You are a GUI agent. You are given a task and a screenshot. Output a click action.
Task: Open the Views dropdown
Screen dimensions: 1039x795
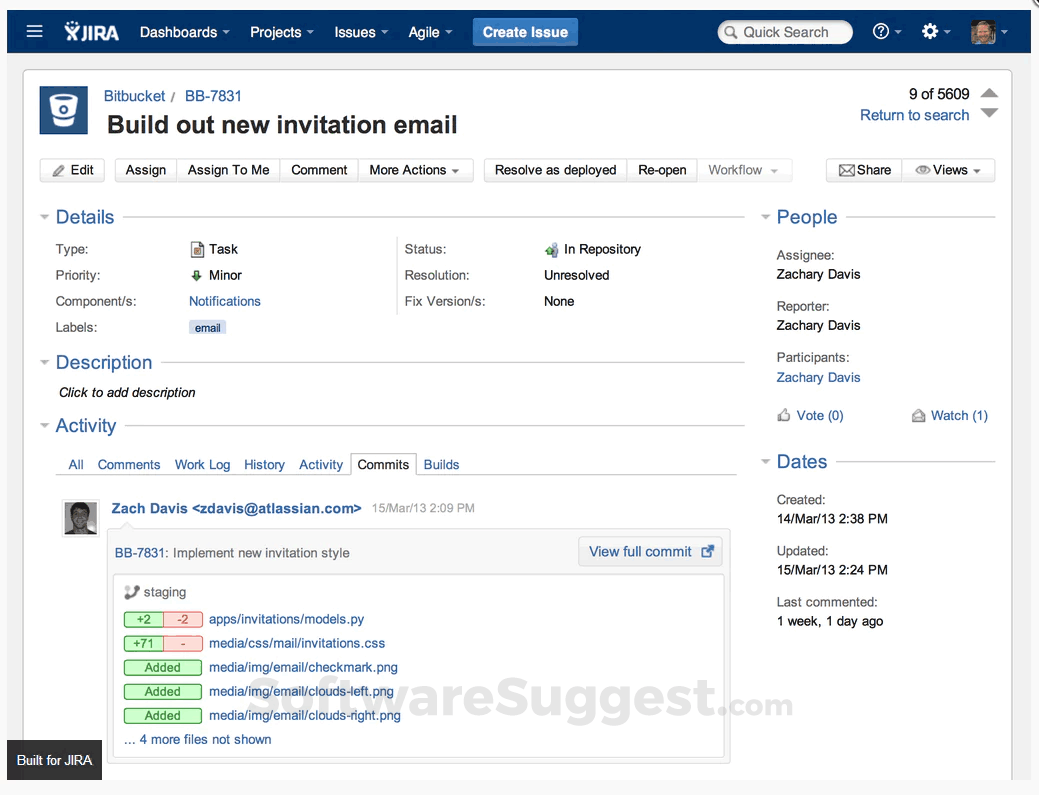pos(947,170)
